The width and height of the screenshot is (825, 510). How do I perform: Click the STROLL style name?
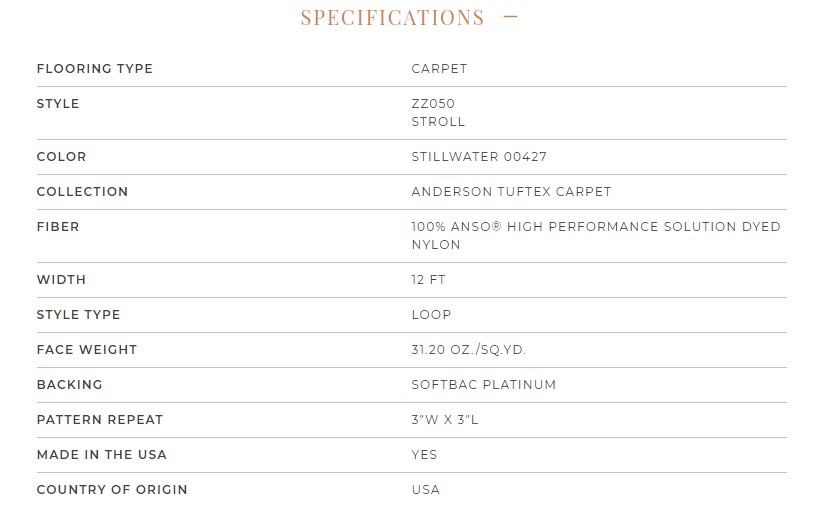(x=438, y=122)
